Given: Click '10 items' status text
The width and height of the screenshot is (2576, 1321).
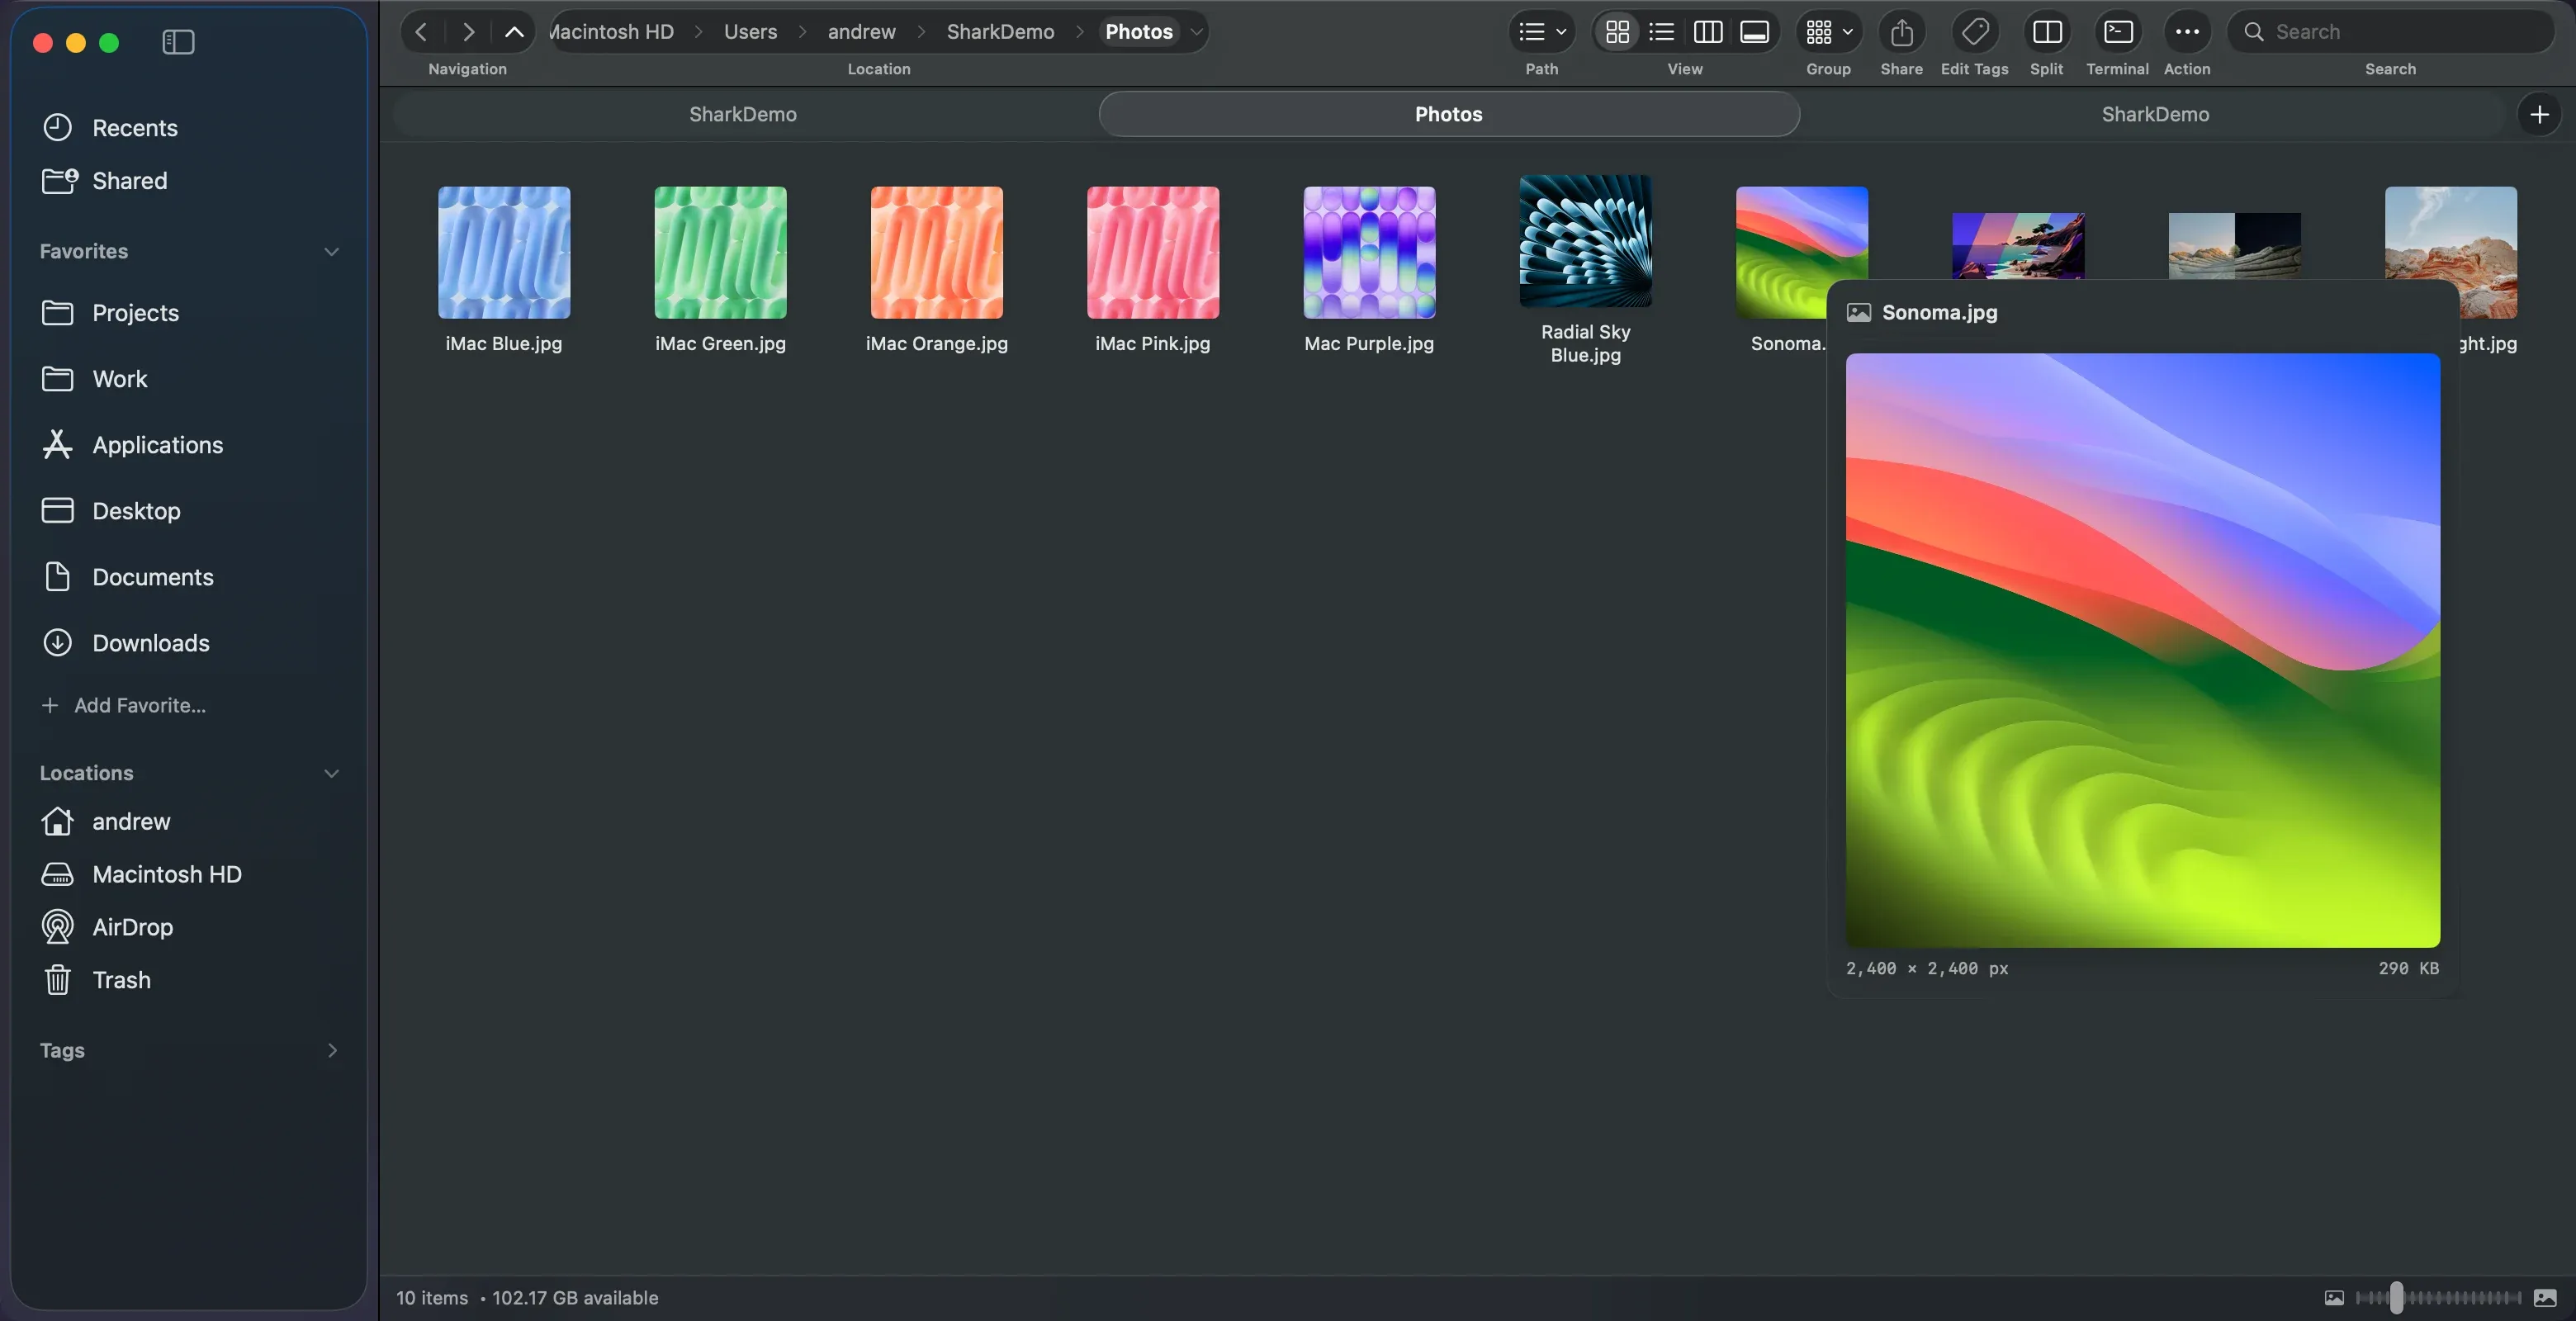Looking at the screenshot, I should click(x=432, y=1298).
